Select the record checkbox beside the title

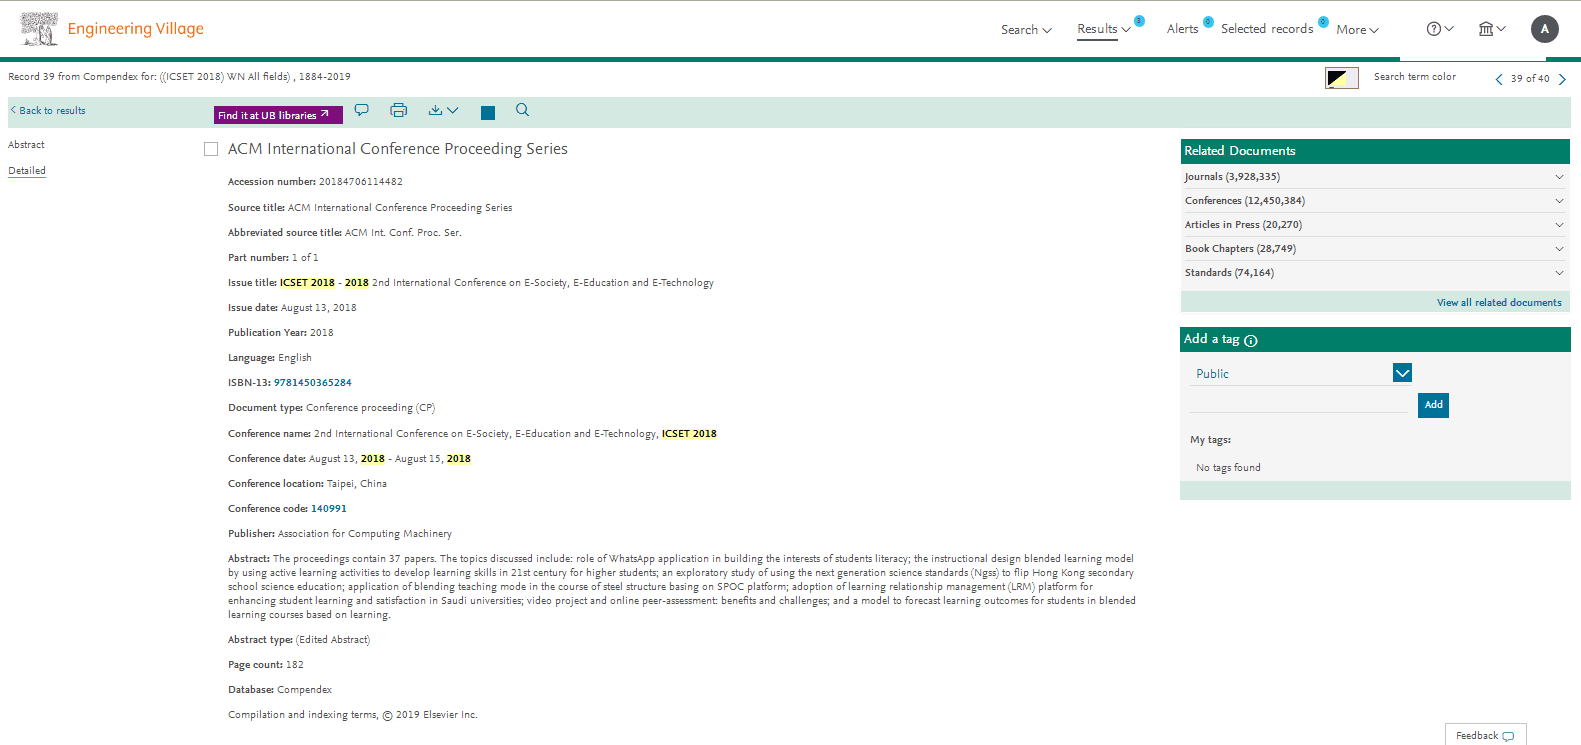(x=211, y=149)
